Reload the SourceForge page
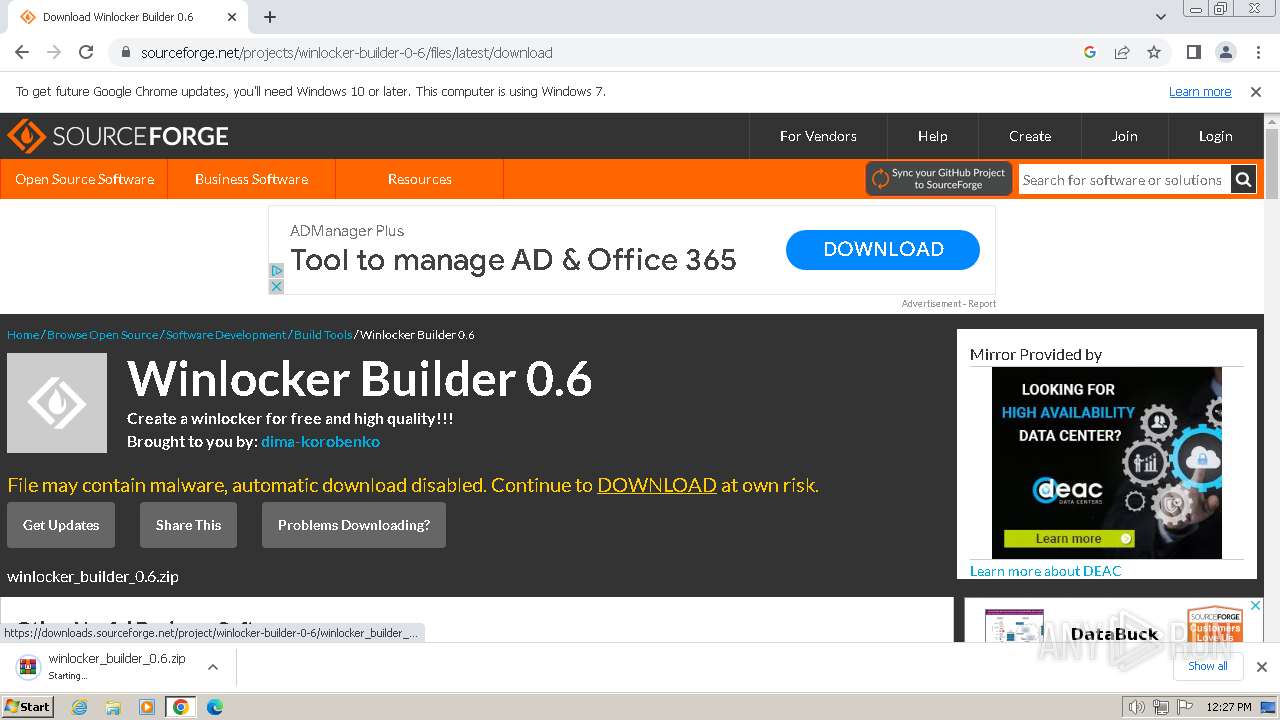 pos(86,52)
